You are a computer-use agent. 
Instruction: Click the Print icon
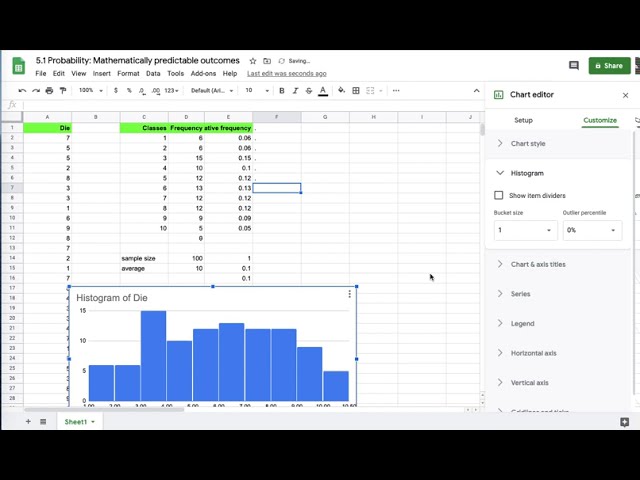(49, 91)
